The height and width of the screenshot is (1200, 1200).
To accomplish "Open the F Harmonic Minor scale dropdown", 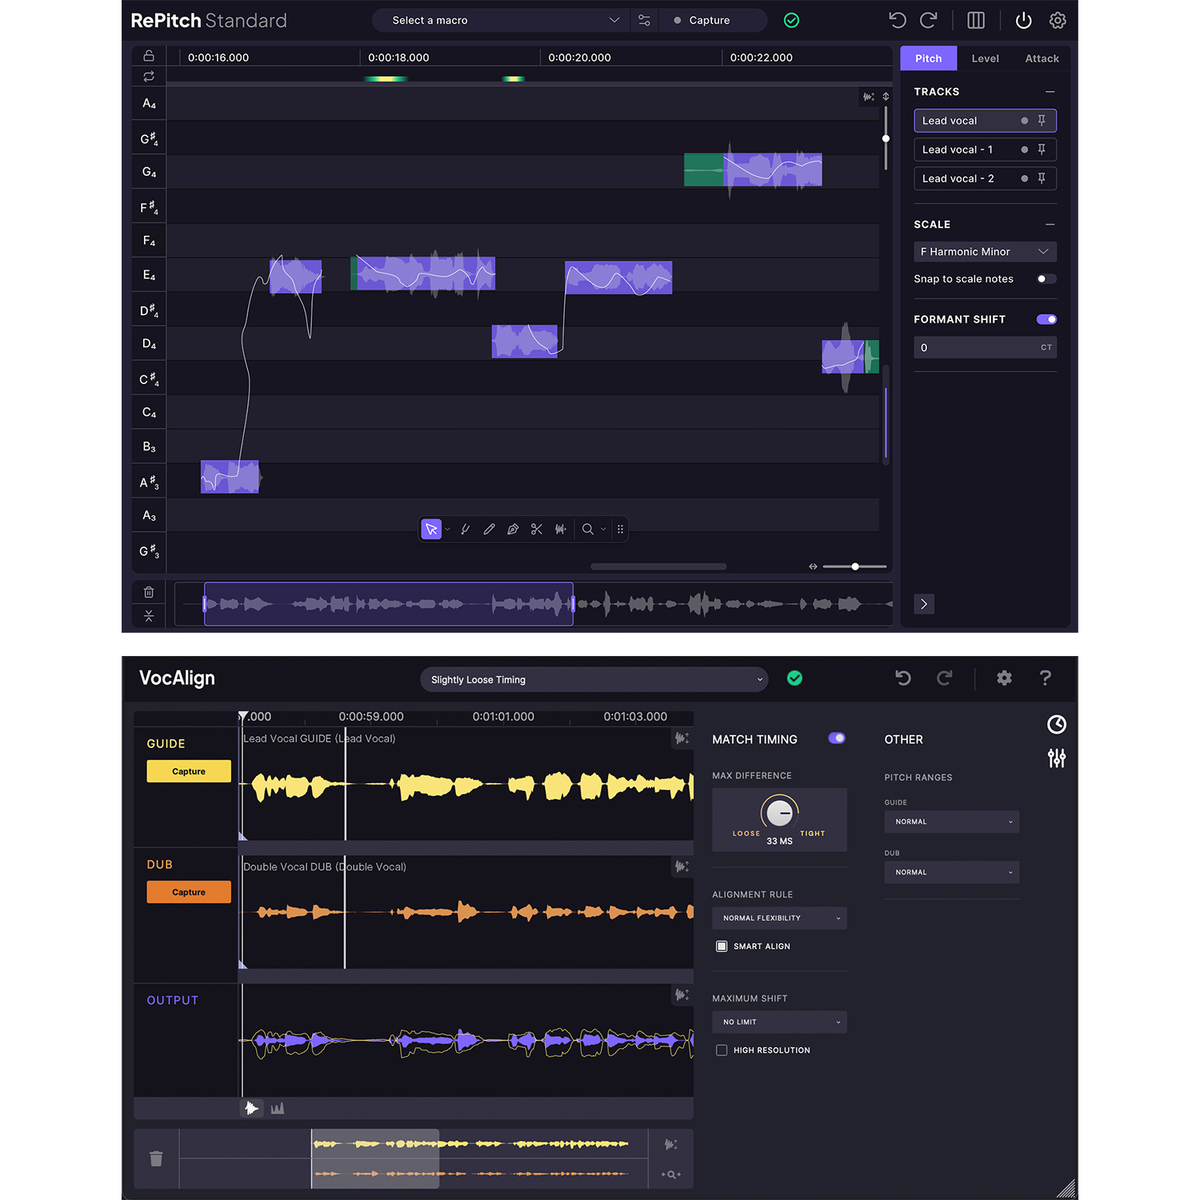I will [x=984, y=251].
